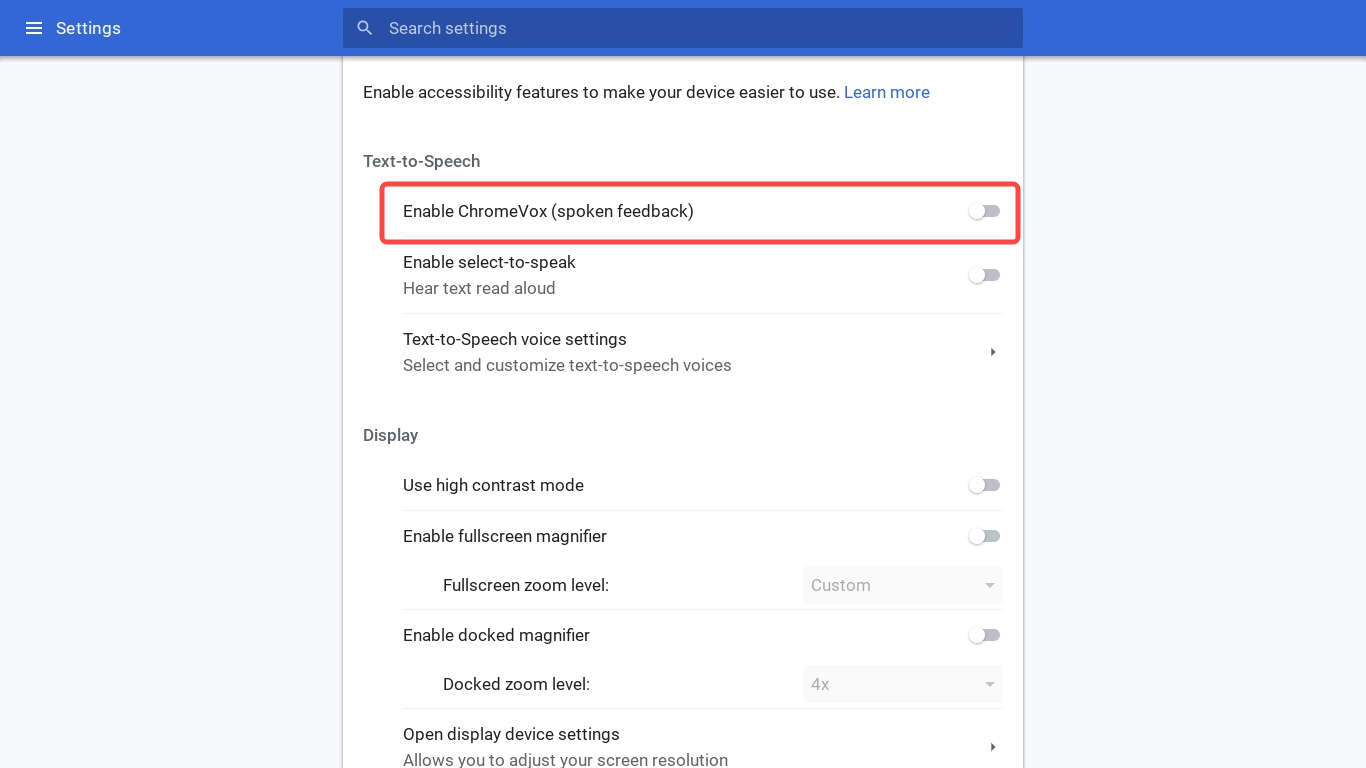
Task: Enable the docked magnifier
Action: [x=984, y=635]
